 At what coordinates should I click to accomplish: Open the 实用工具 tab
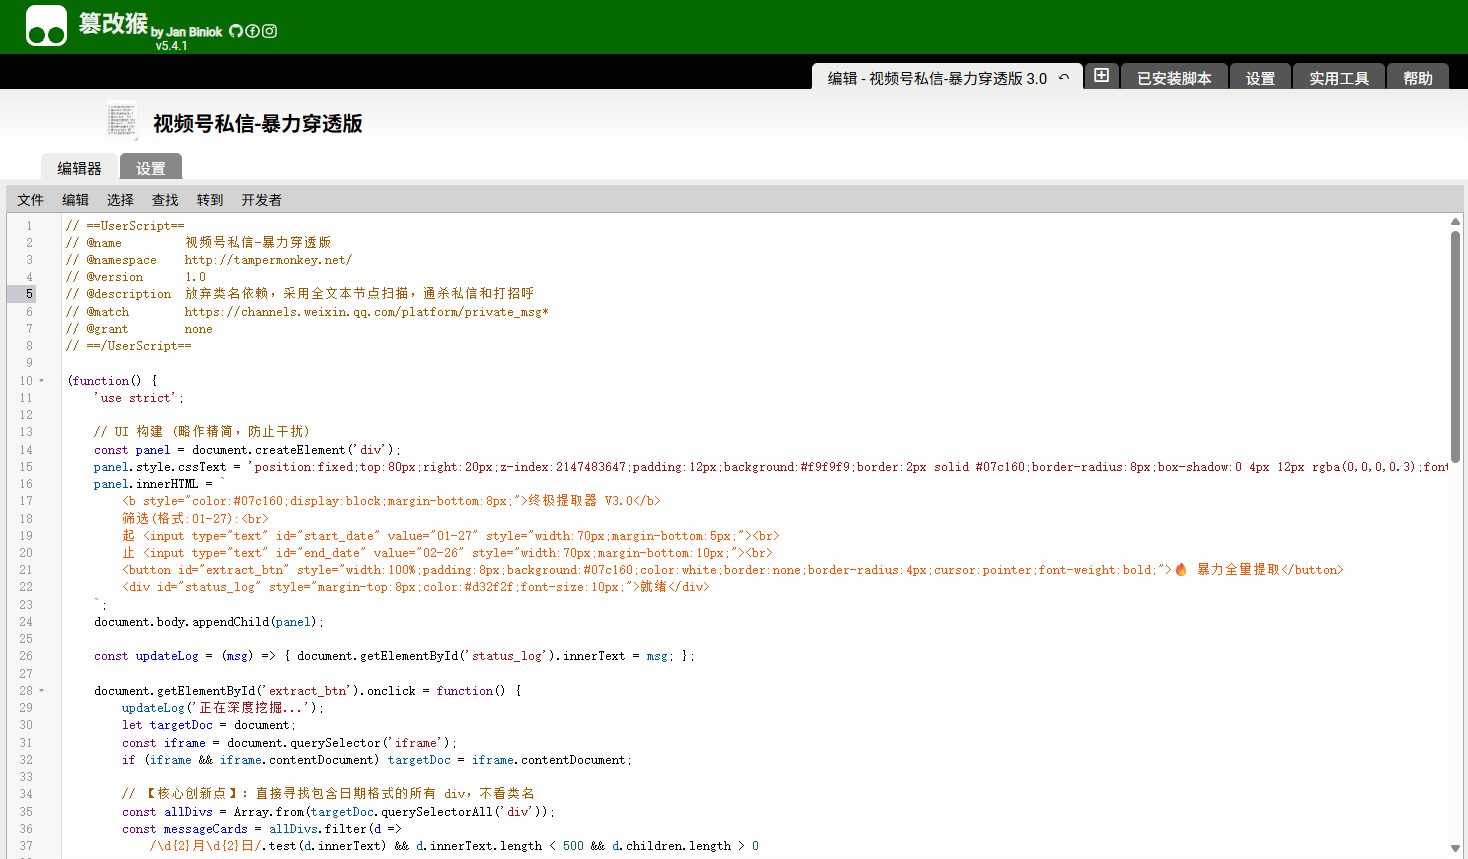1339,78
